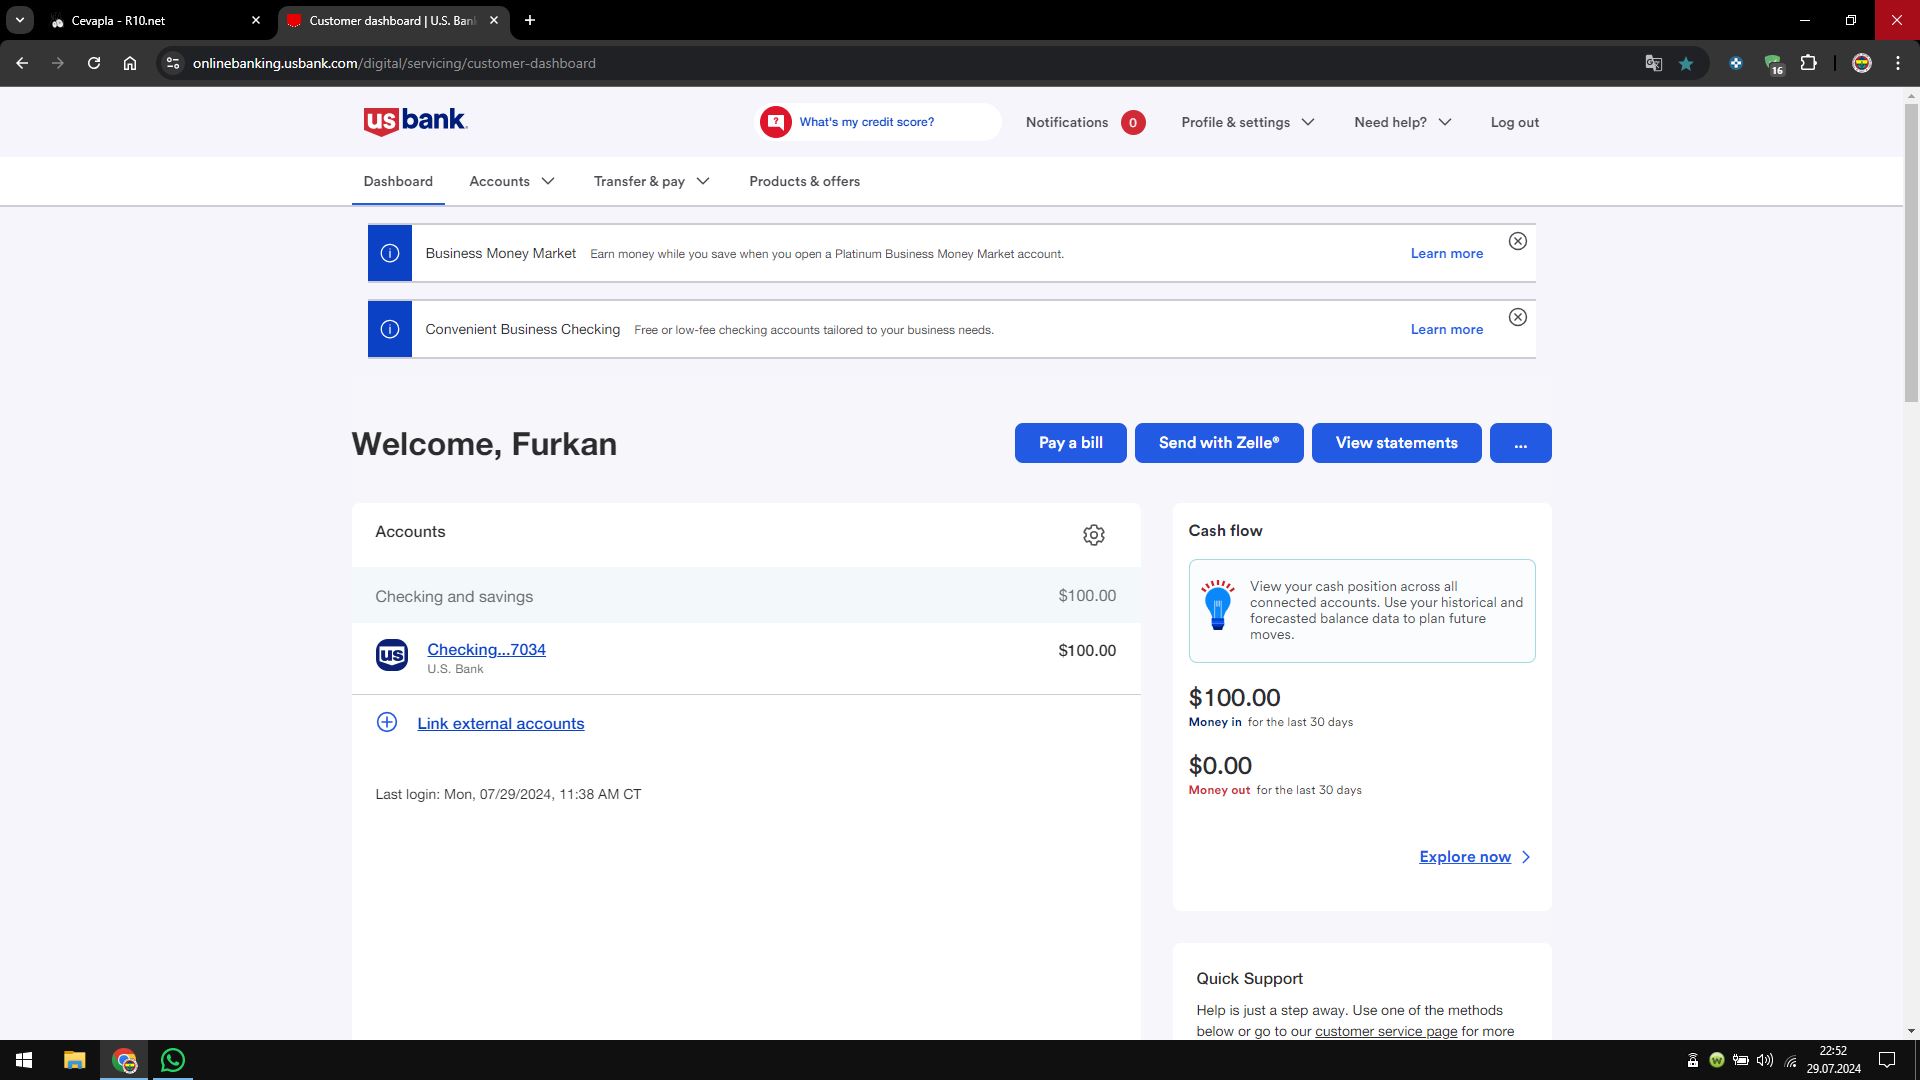Open WhatsApp from the taskbar
The image size is (1920, 1080).
coord(172,1060)
